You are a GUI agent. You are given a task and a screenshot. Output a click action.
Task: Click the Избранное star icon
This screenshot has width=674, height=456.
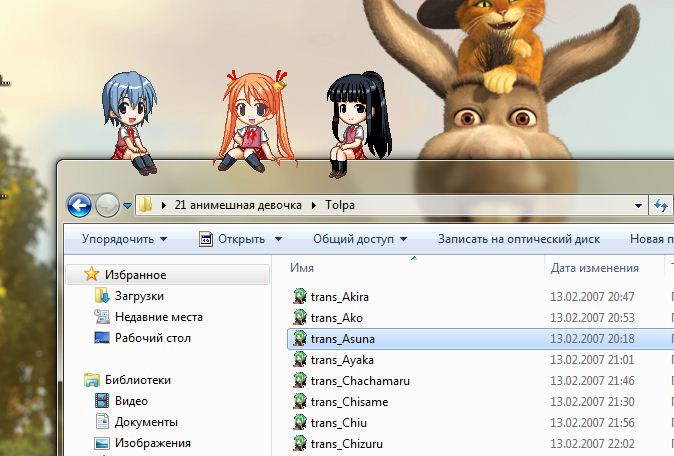[91, 274]
